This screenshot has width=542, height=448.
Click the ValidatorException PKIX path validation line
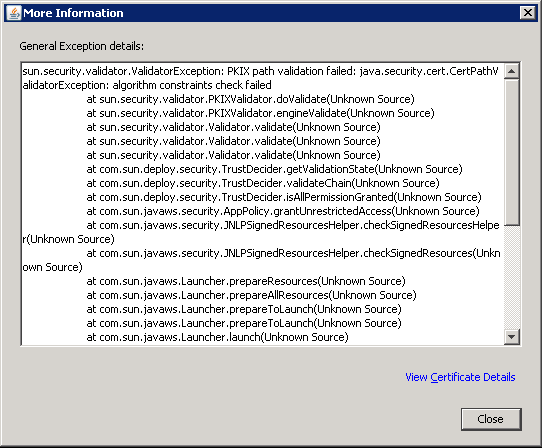260,71
